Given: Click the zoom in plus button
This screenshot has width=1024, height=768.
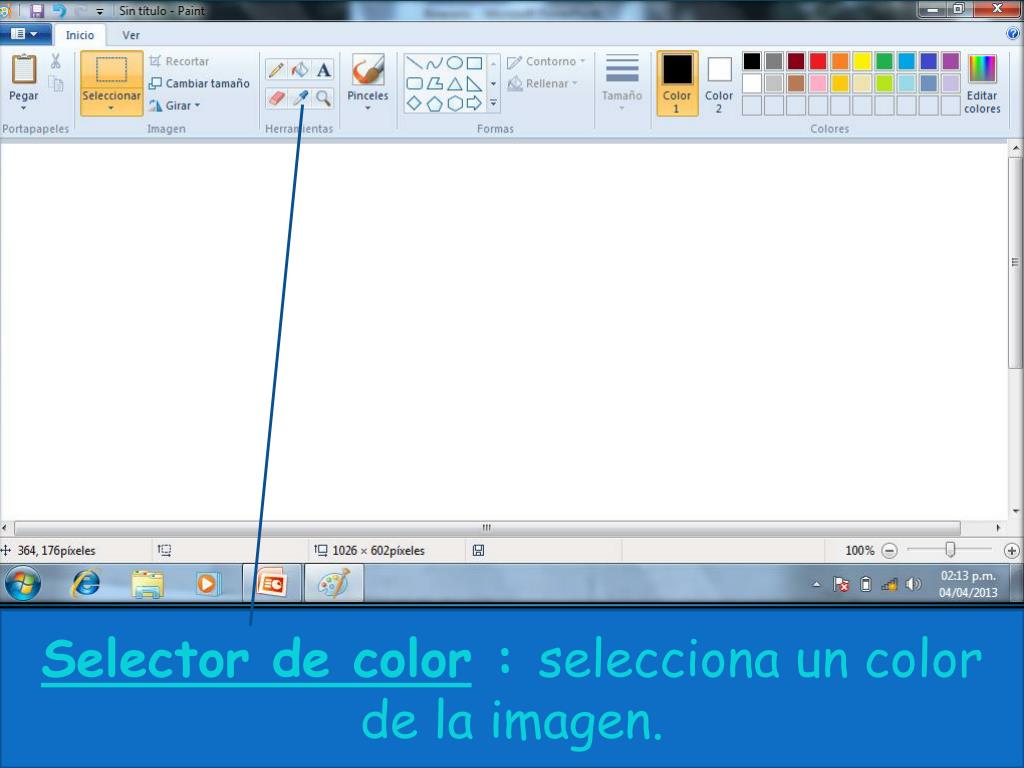Looking at the screenshot, I should pyautogui.click(x=1012, y=551).
